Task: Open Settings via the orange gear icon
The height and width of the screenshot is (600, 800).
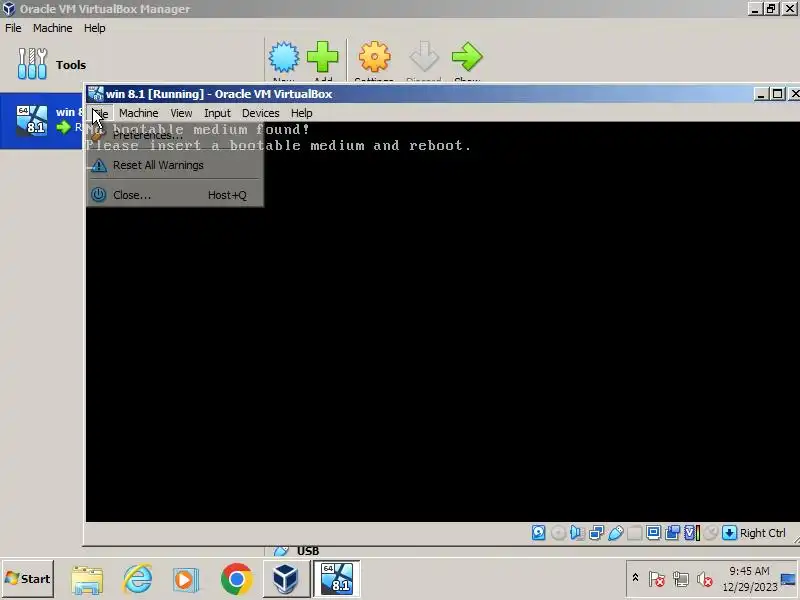Action: tap(374, 57)
